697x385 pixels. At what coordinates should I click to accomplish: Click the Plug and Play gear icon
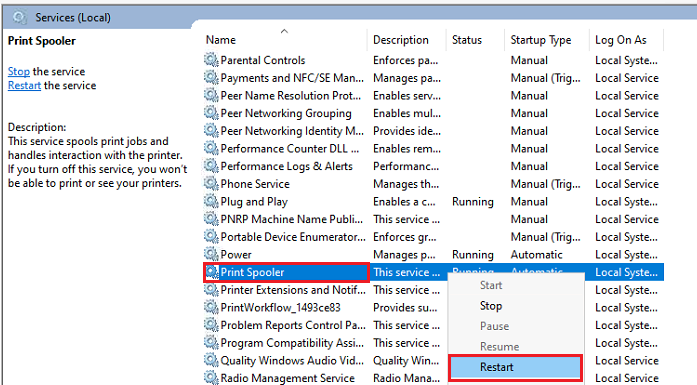point(211,201)
